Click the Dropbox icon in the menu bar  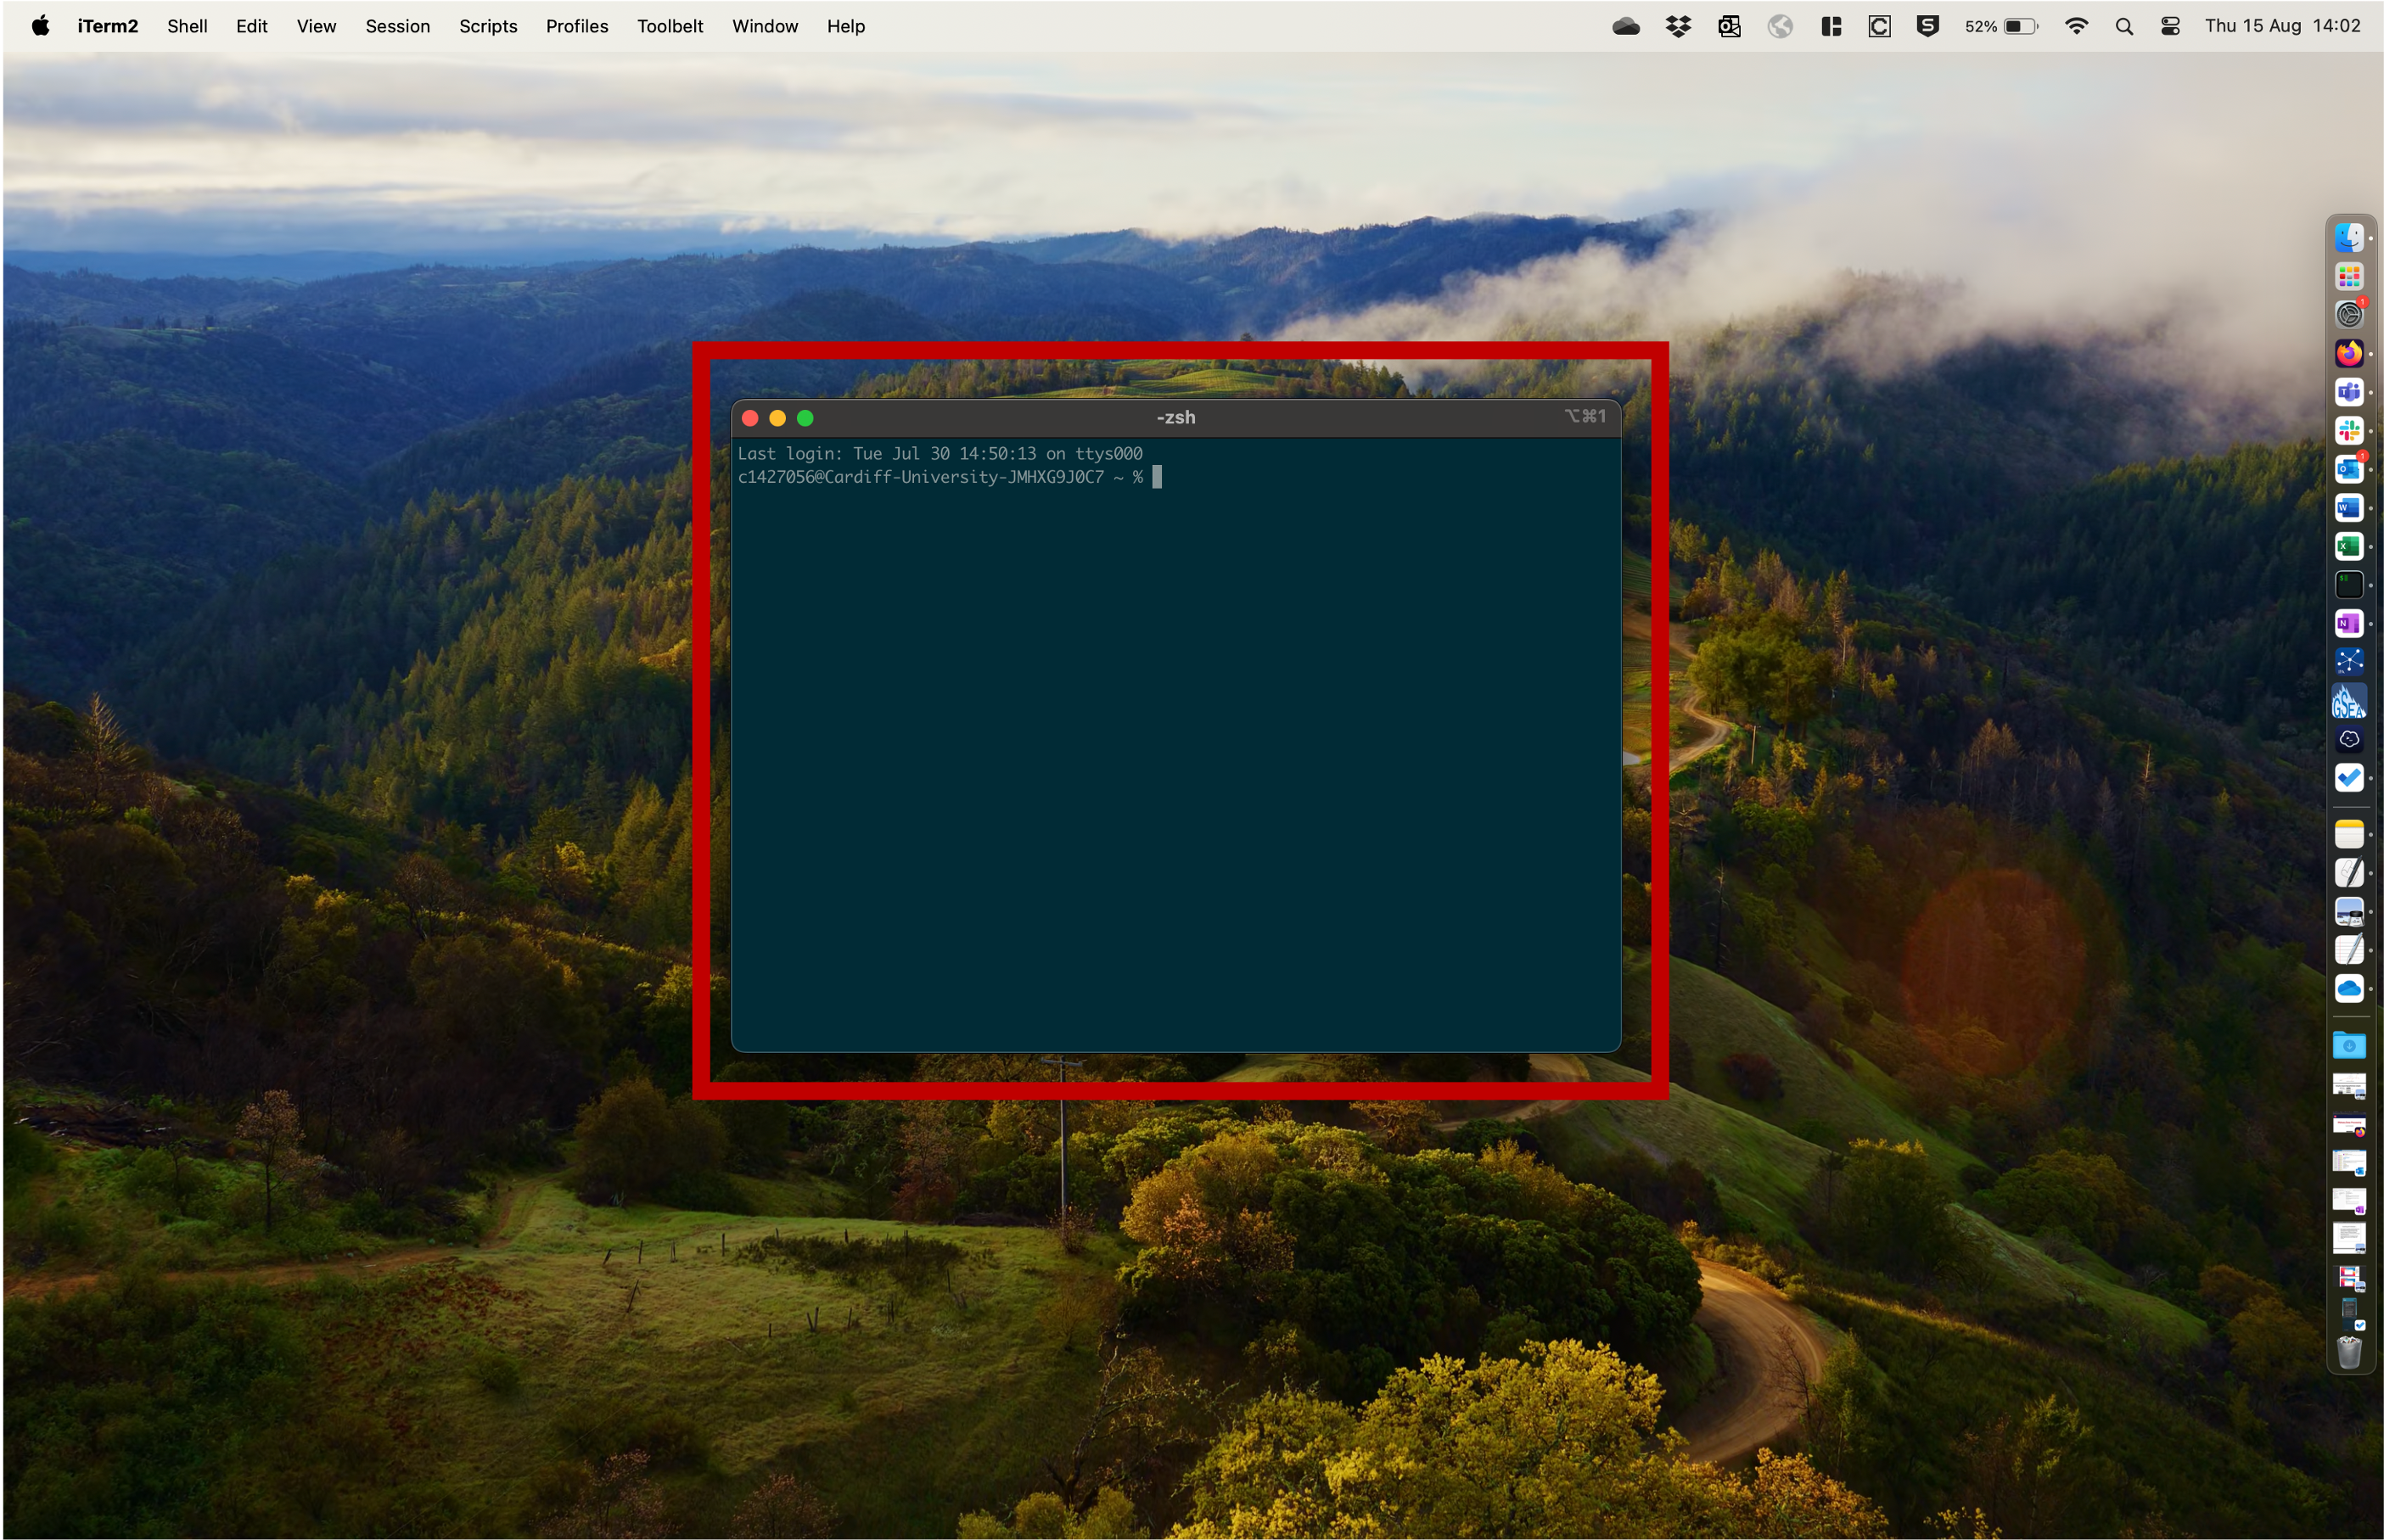point(1677,27)
